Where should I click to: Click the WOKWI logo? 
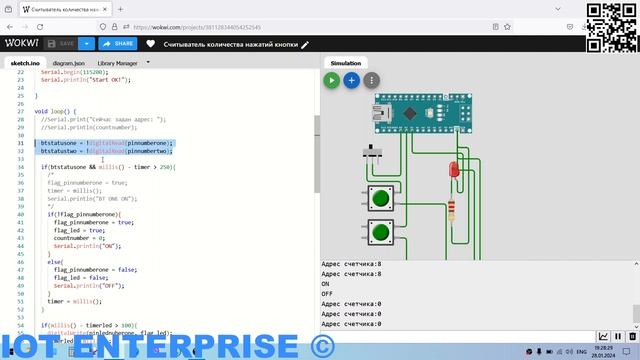pyautogui.click(x=22, y=43)
